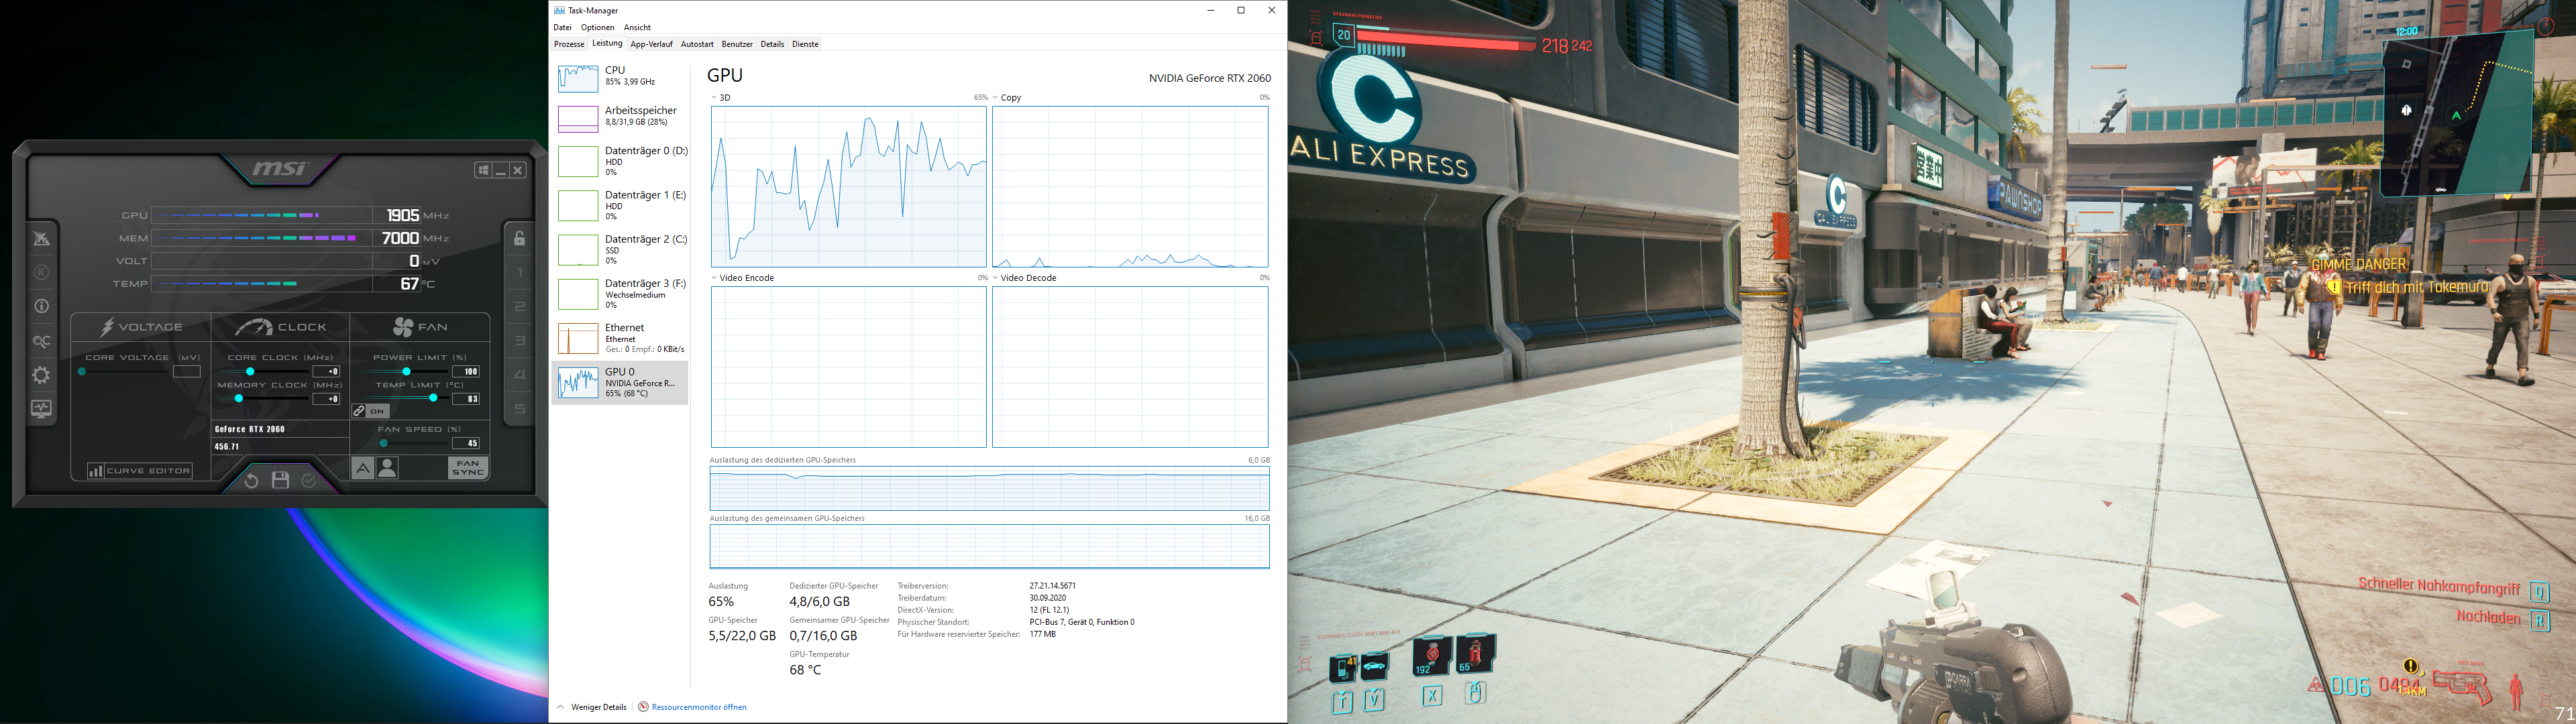Click the Clock gauge header icon
This screenshot has width=2576, height=724.
tap(254, 327)
